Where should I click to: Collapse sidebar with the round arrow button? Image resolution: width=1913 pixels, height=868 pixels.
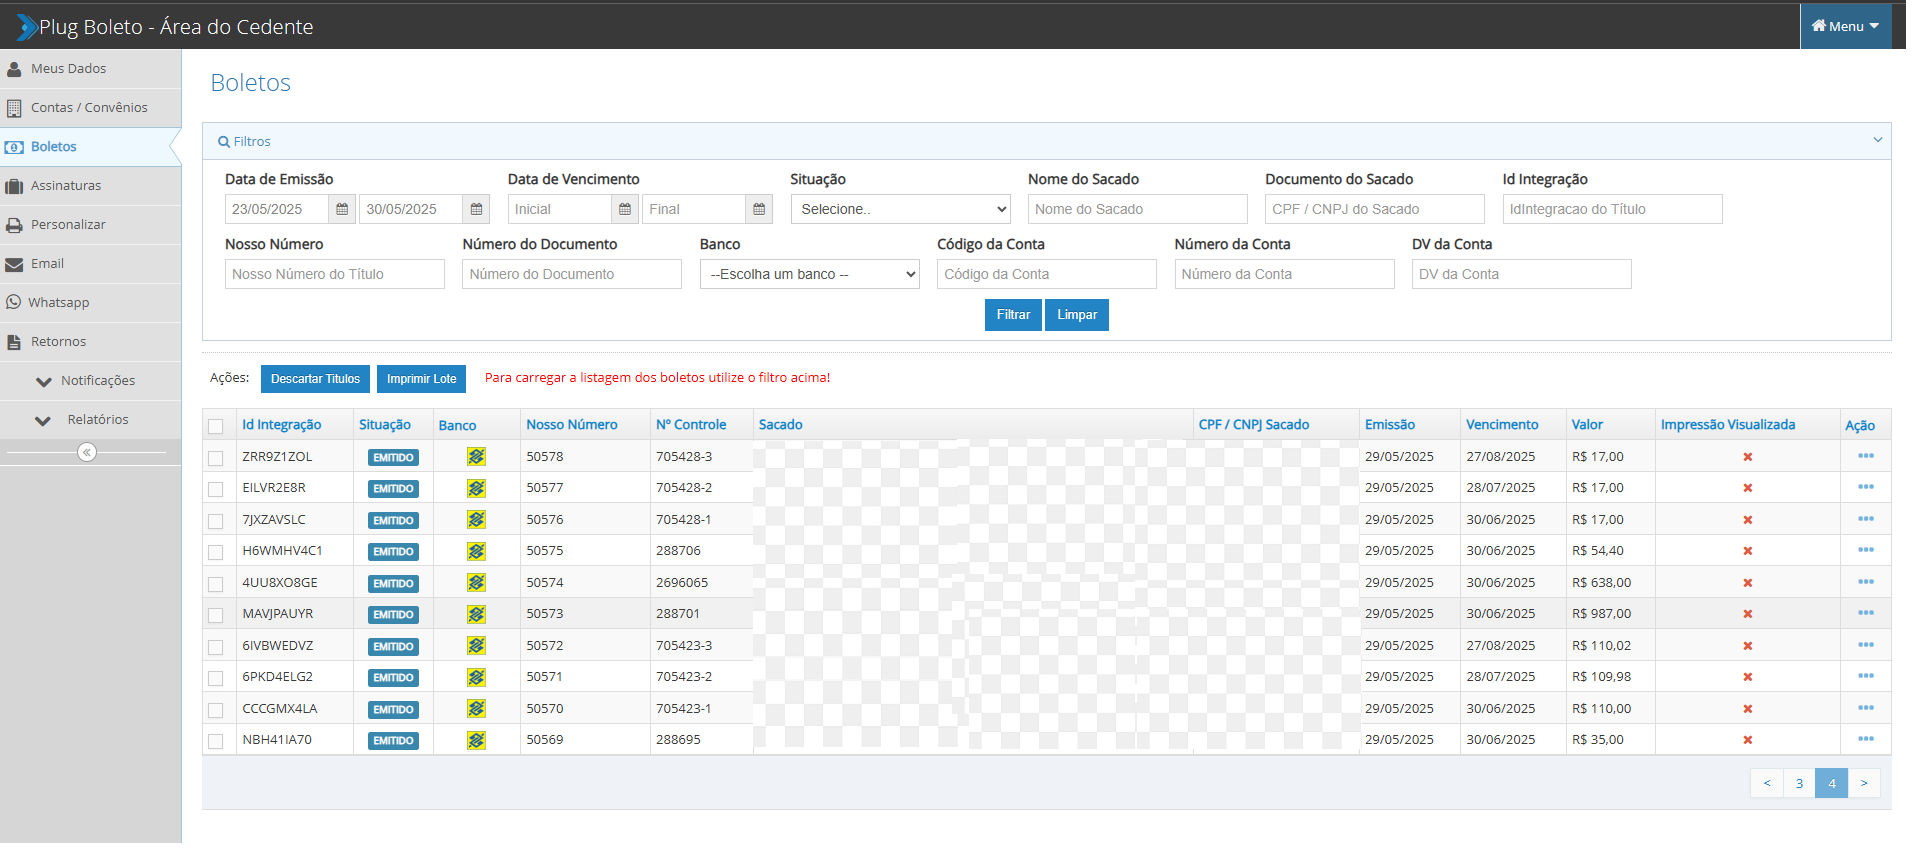tap(87, 452)
